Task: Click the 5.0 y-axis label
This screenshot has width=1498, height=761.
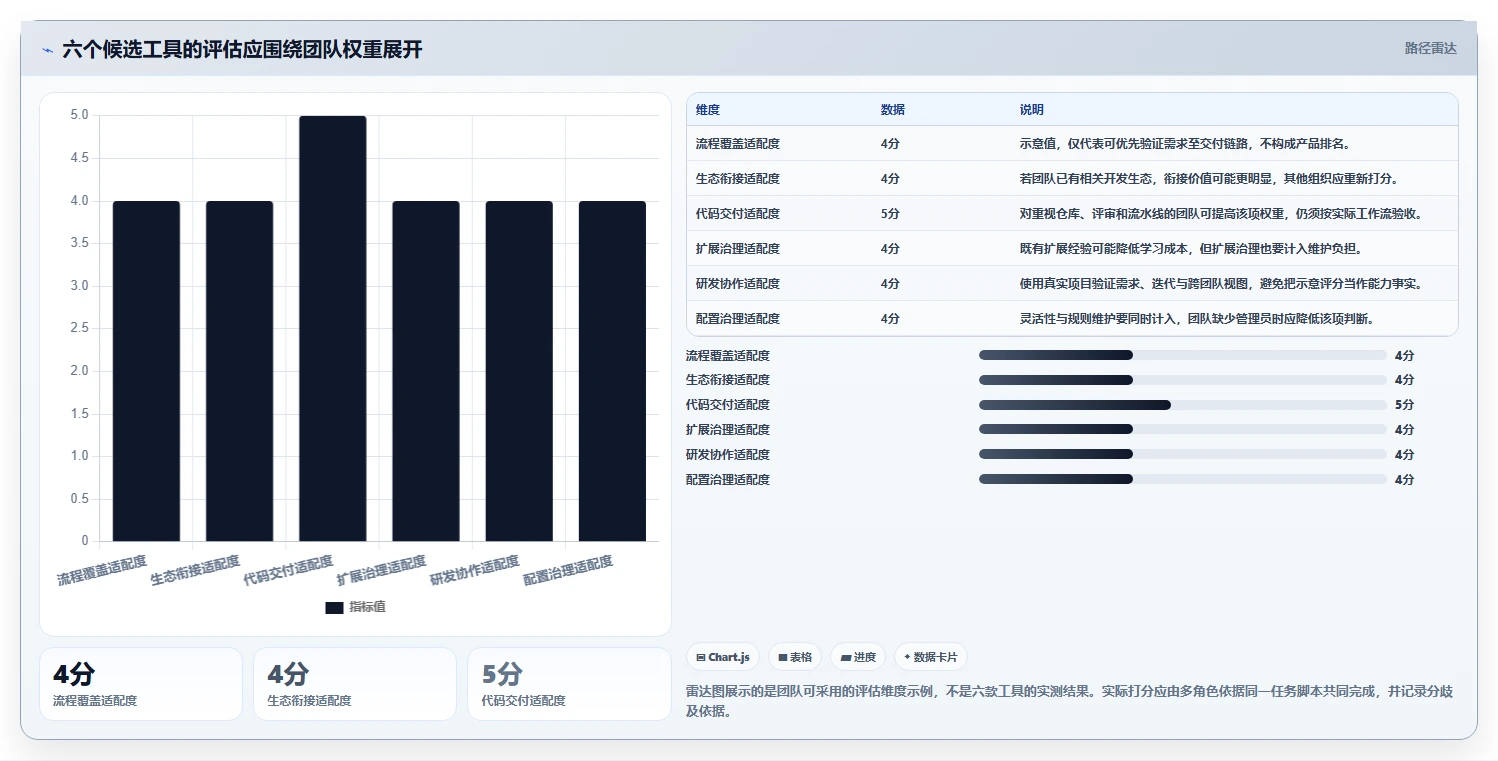Action: point(79,115)
